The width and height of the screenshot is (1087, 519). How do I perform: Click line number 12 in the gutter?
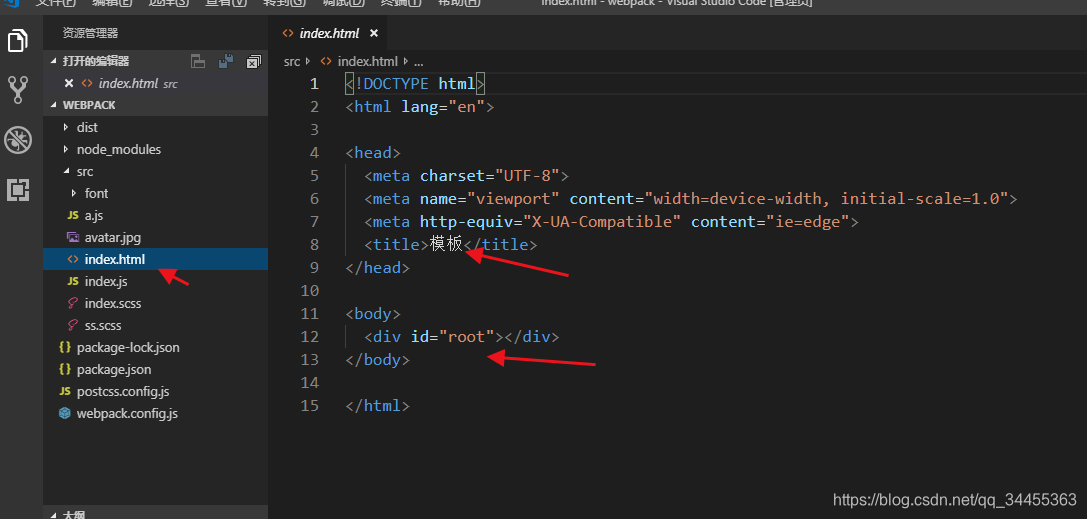click(310, 337)
